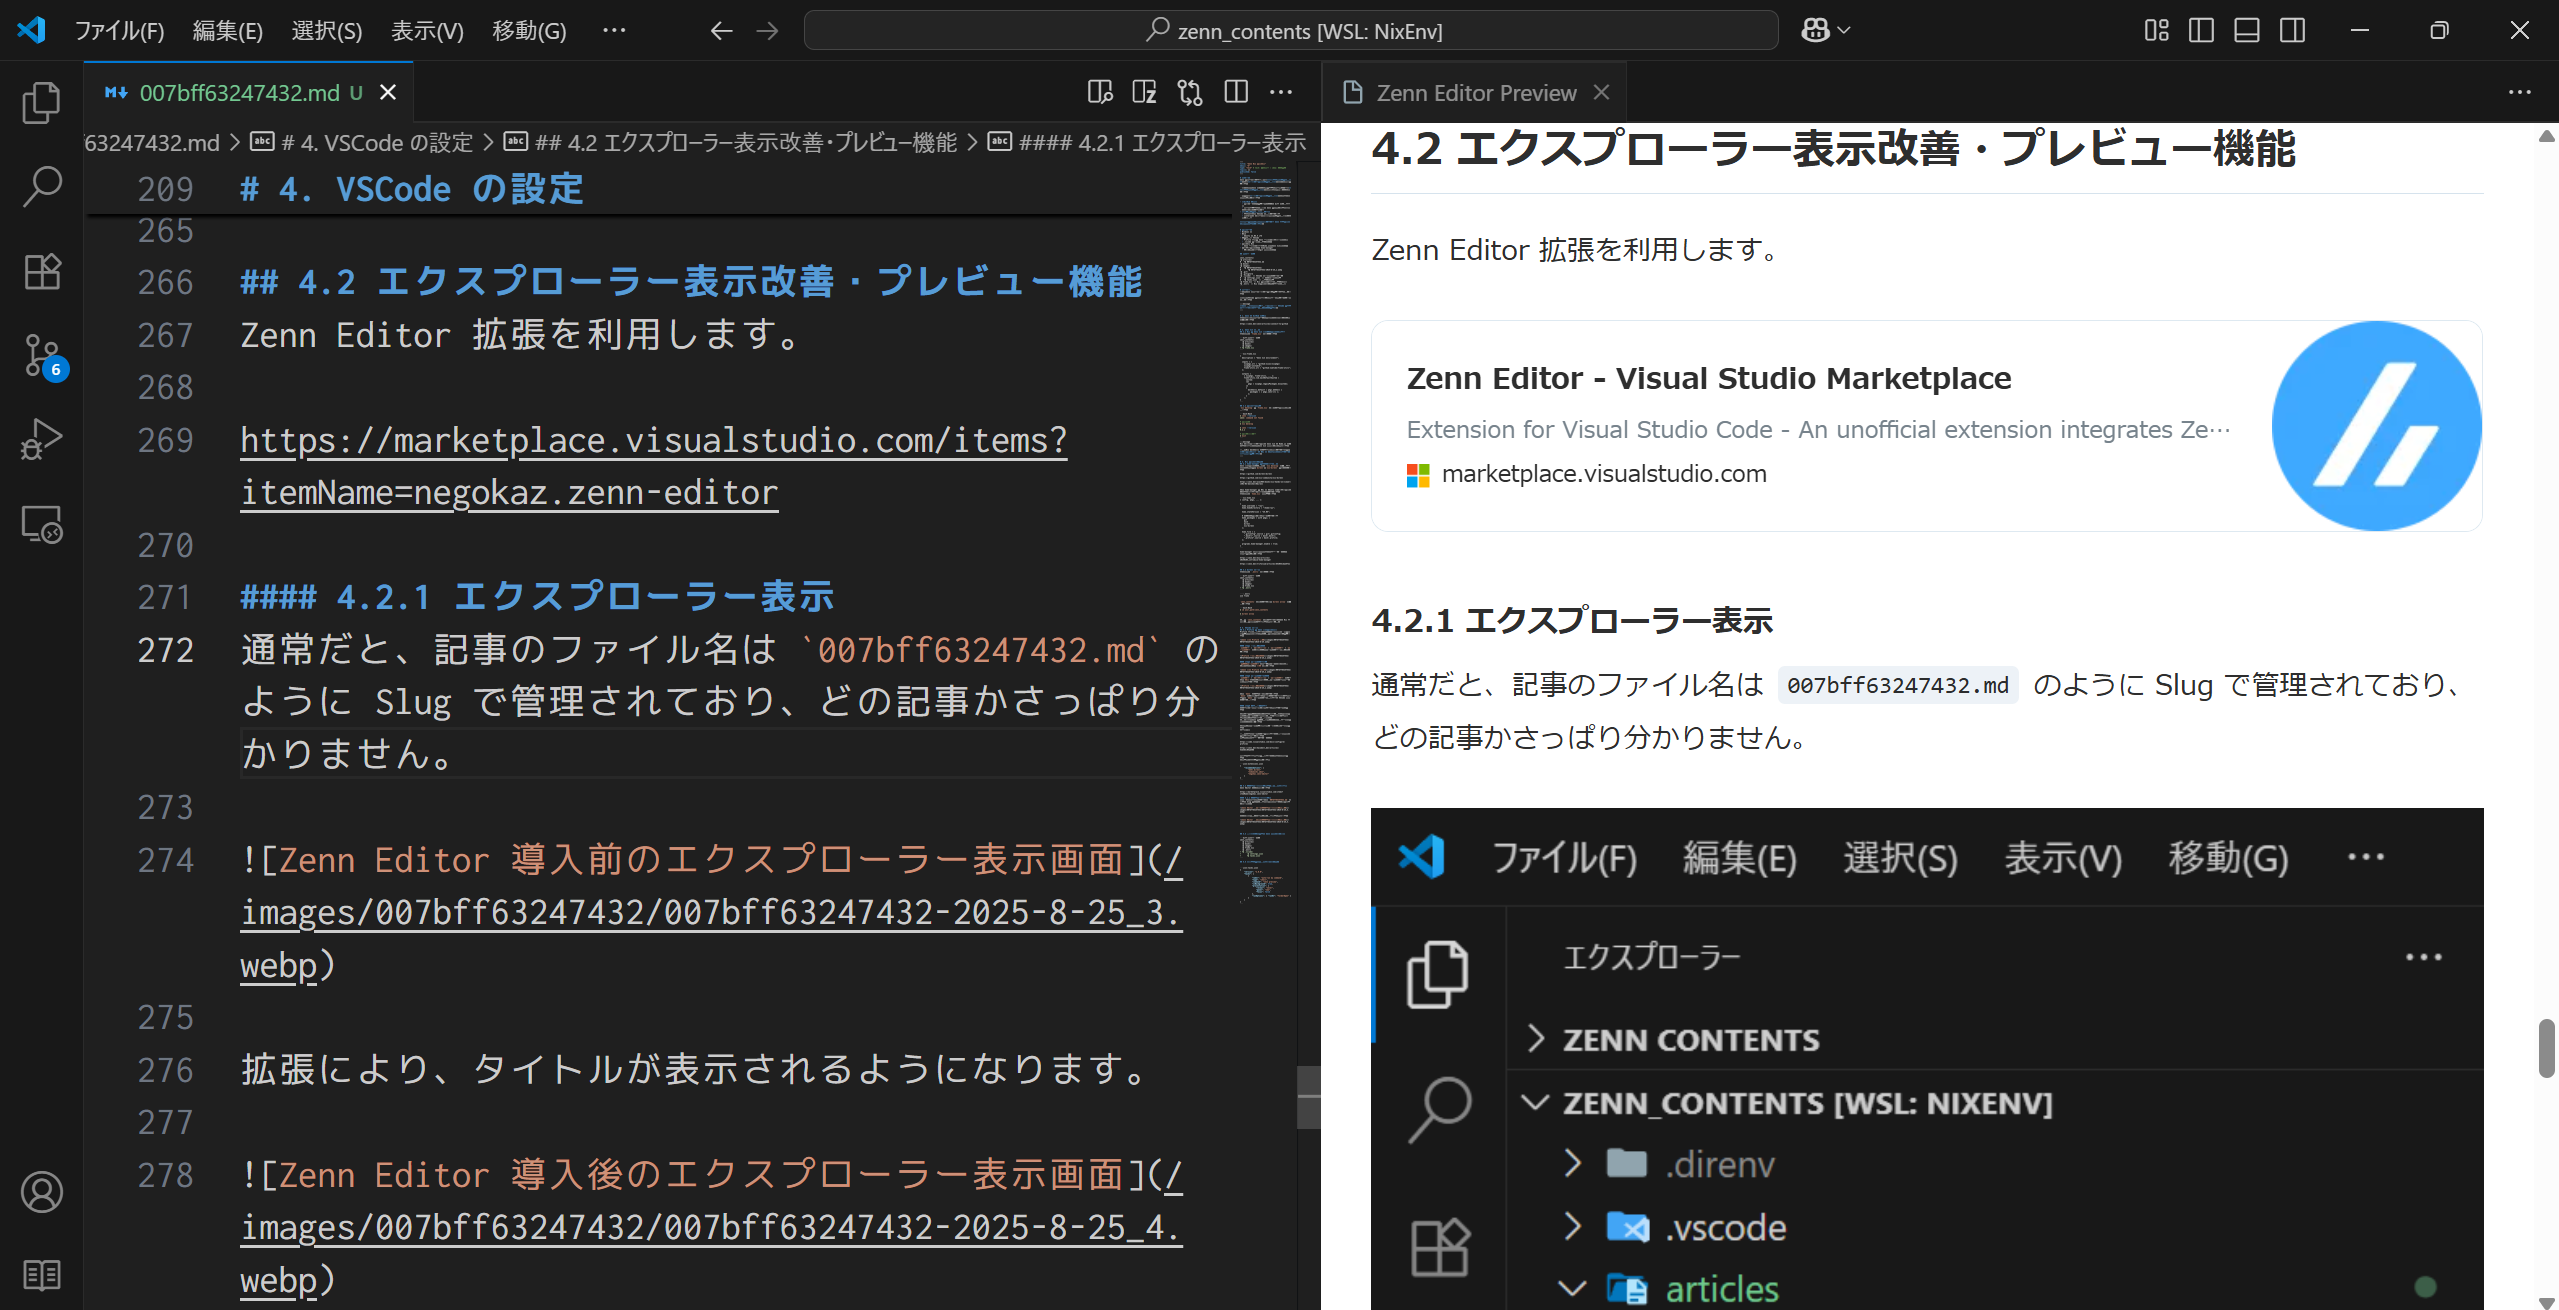Open the 編集(E) menu
The image size is (2559, 1310).
pyautogui.click(x=227, y=31)
